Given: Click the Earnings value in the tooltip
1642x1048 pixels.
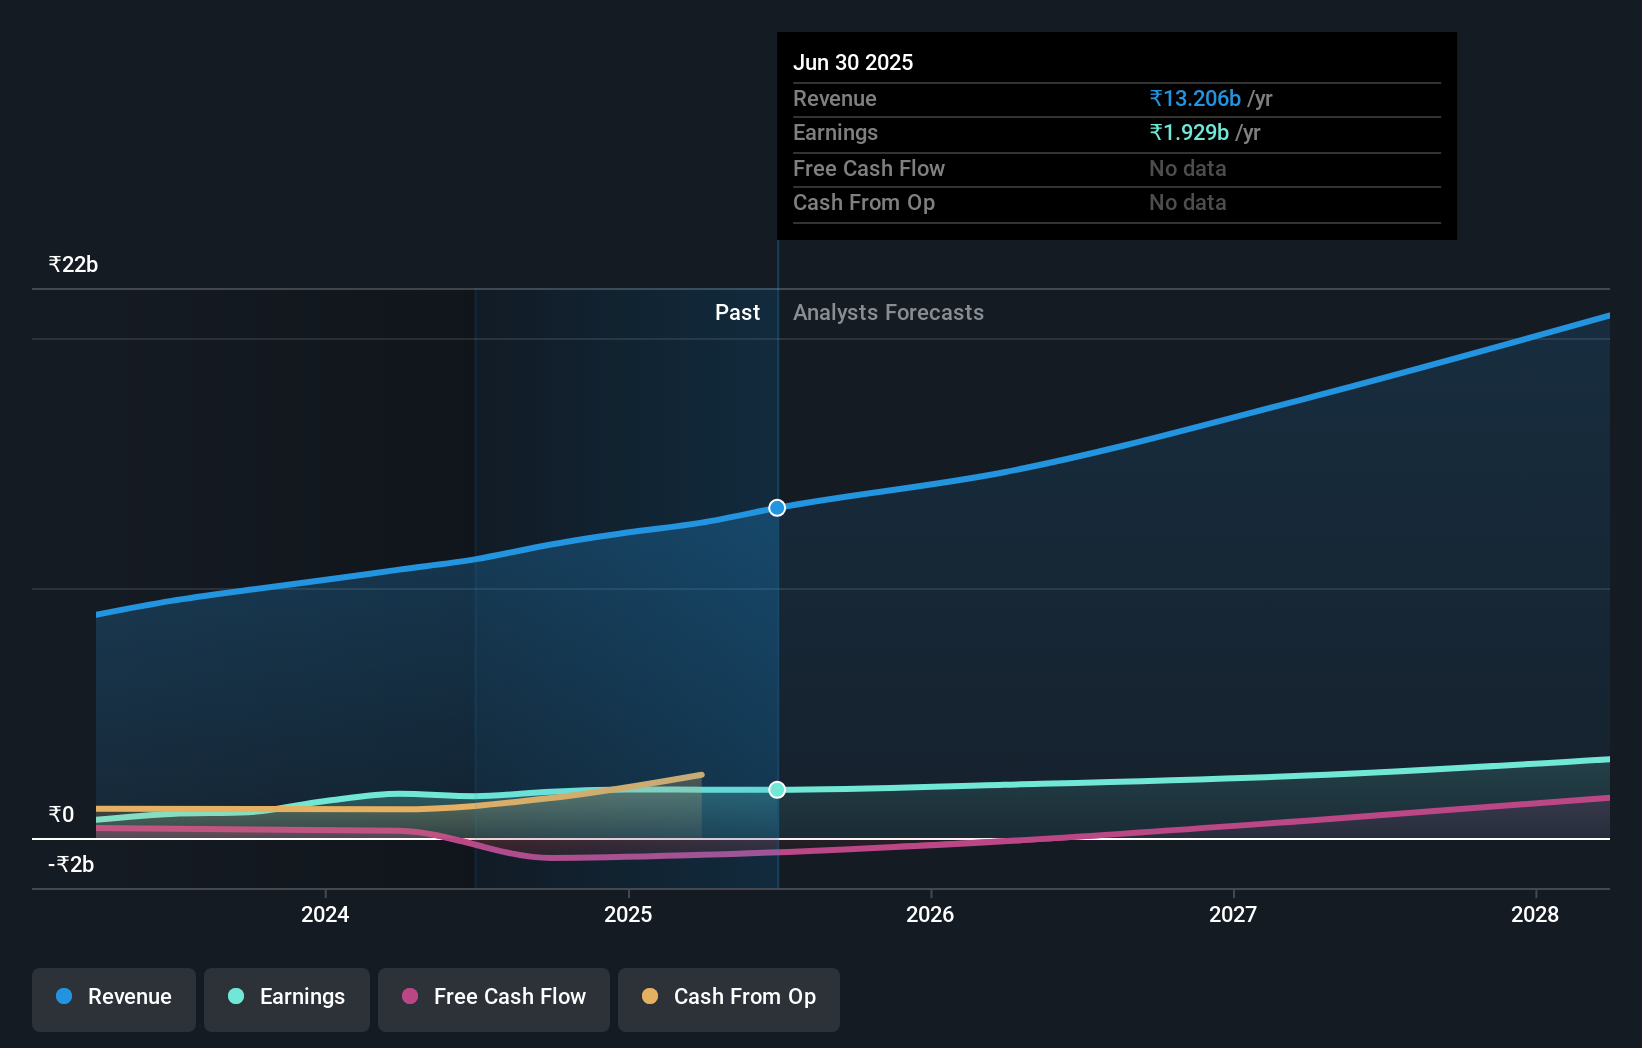Looking at the screenshot, I should tap(1189, 132).
